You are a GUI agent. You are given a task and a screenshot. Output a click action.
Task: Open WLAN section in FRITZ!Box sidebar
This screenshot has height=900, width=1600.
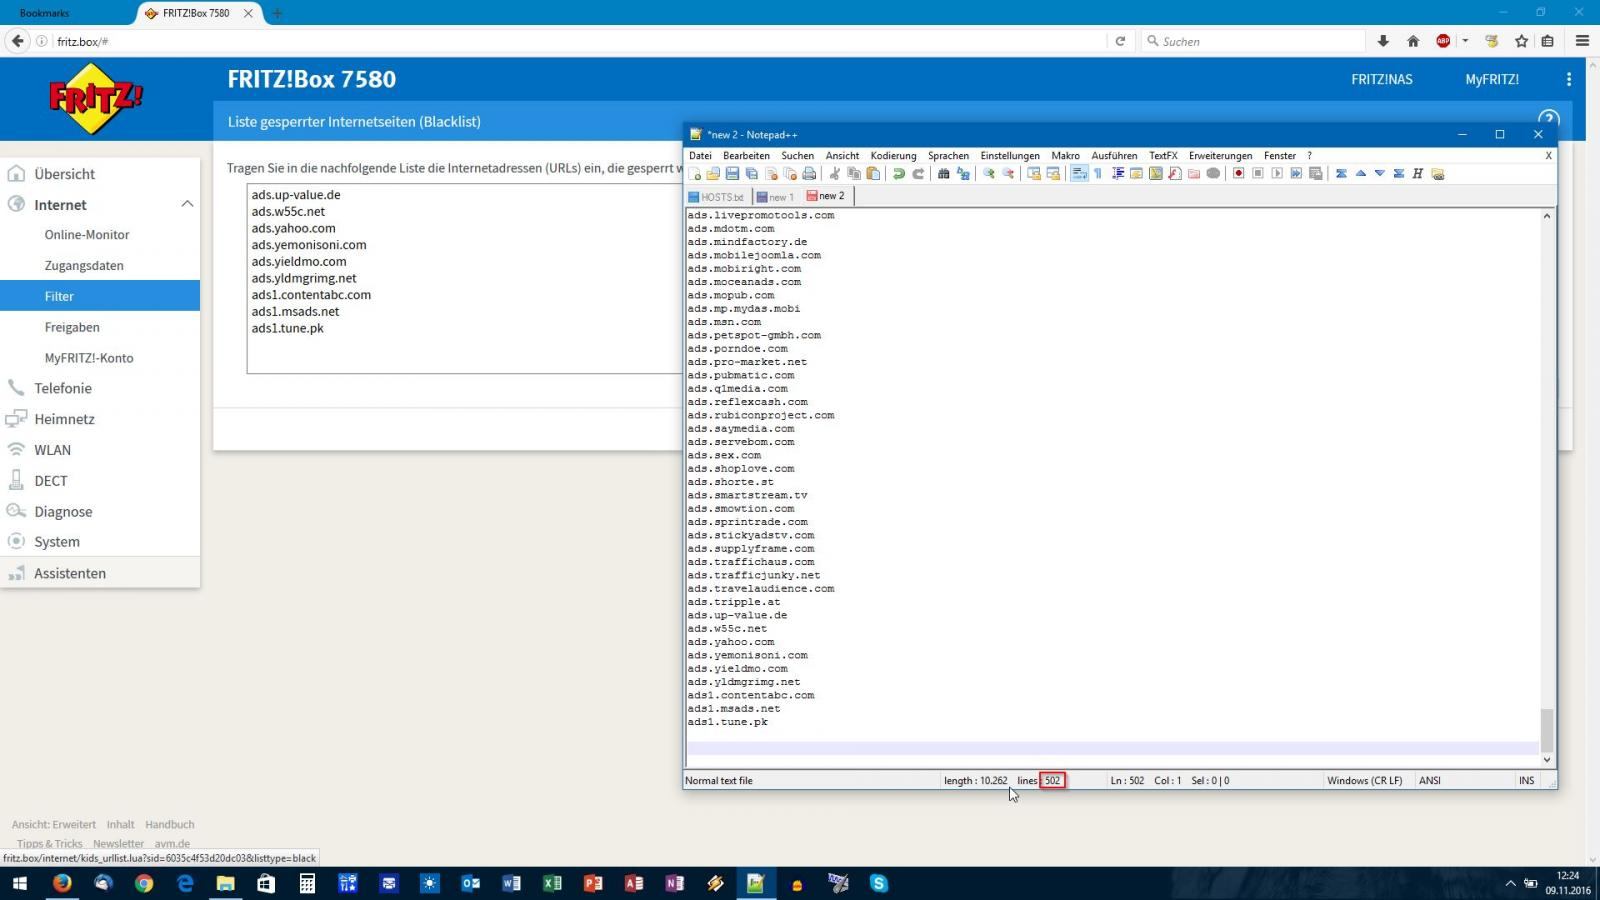[53, 450]
